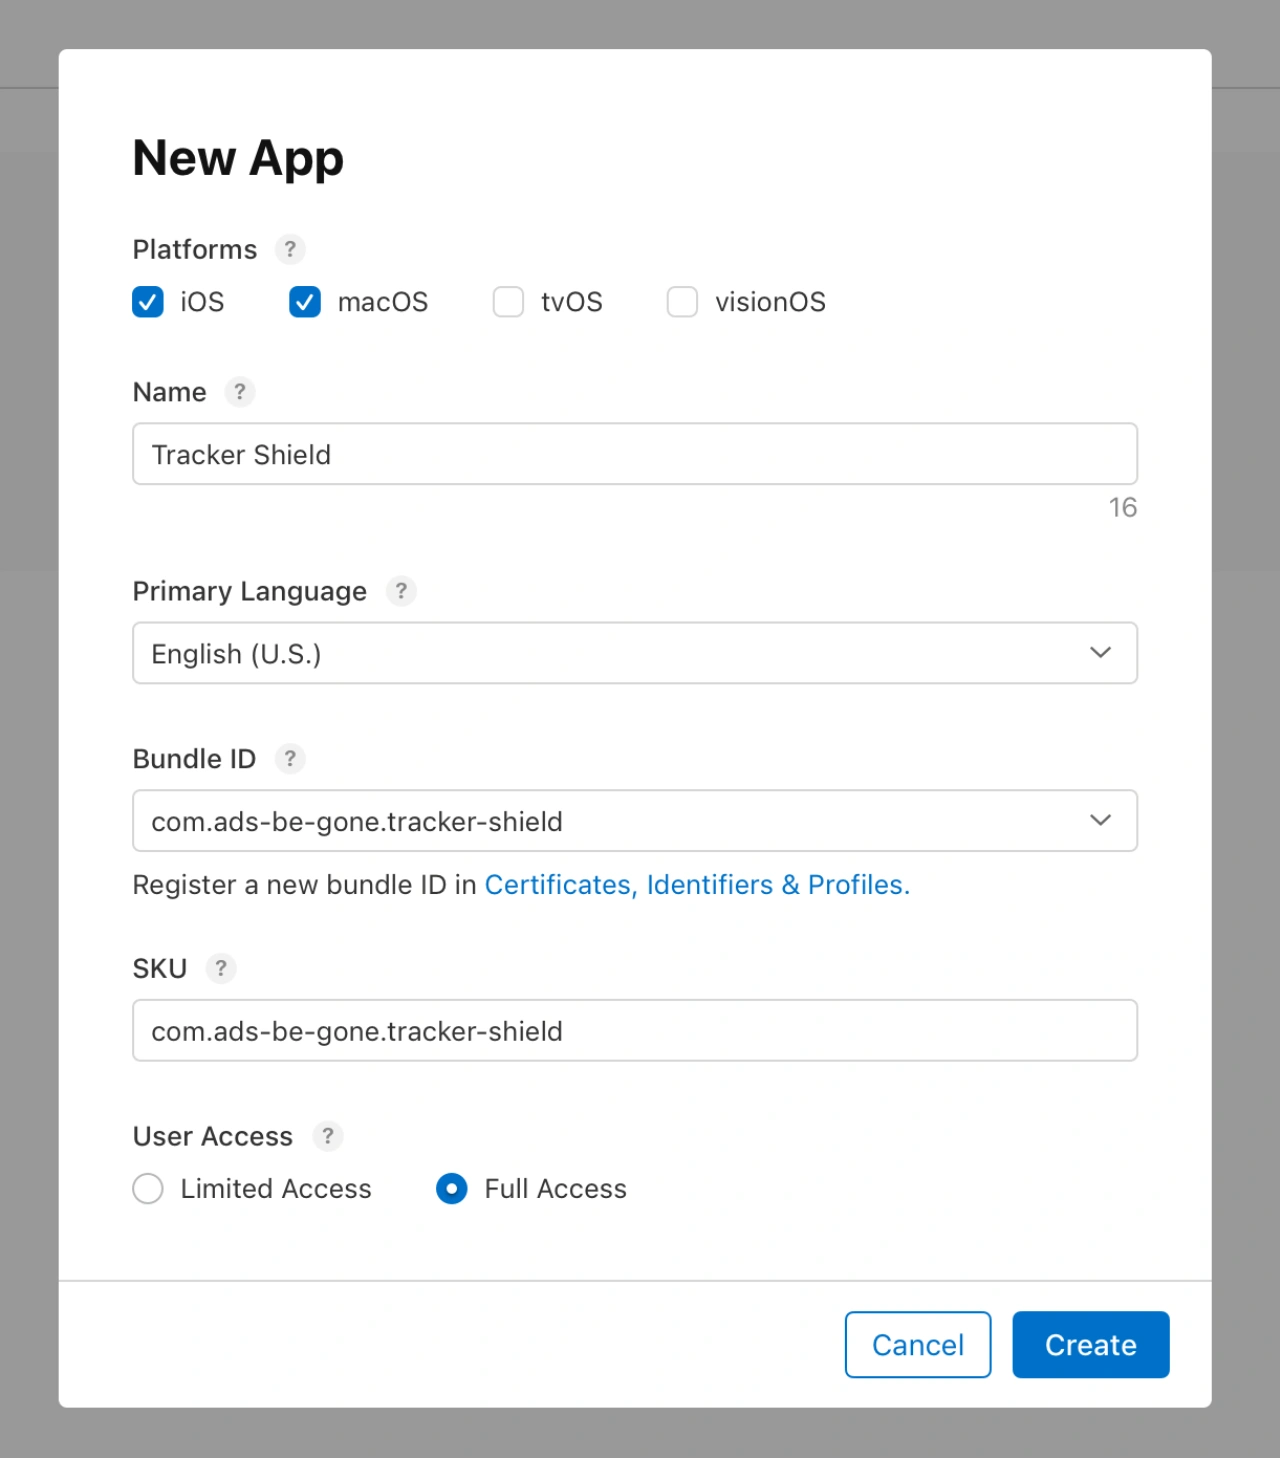Open the Primary Language dropdown
The image size is (1280, 1458).
(x=634, y=653)
